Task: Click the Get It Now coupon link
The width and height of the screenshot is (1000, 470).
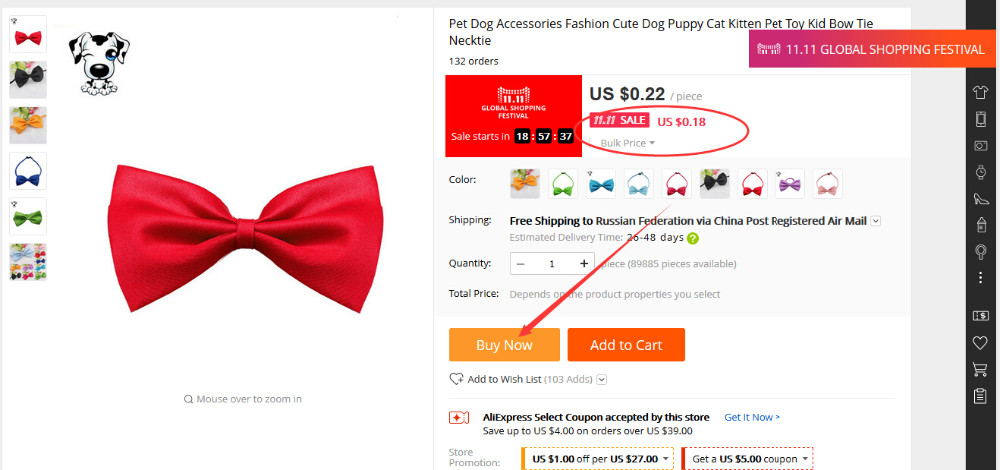Action: point(752,417)
